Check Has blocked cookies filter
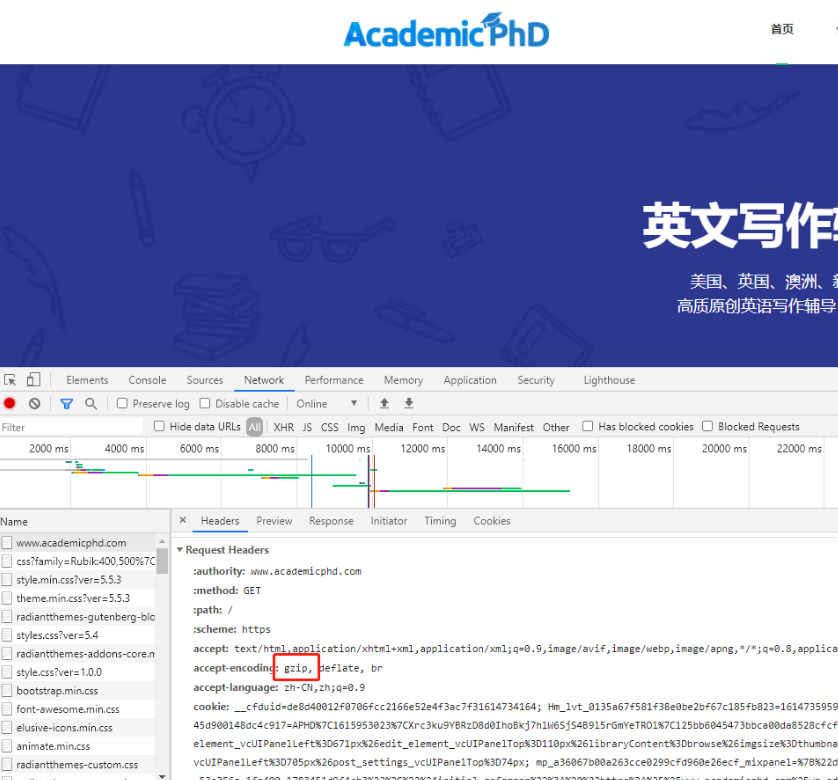The height and width of the screenshot is (780, 838). tap(588, 426)
